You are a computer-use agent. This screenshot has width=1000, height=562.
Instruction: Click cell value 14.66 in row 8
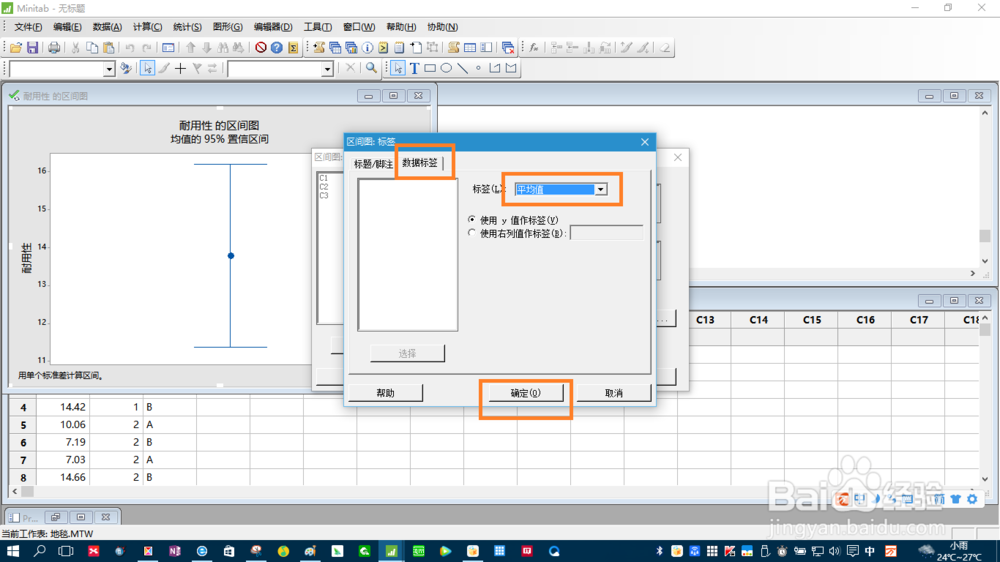[x=73, y=477]
